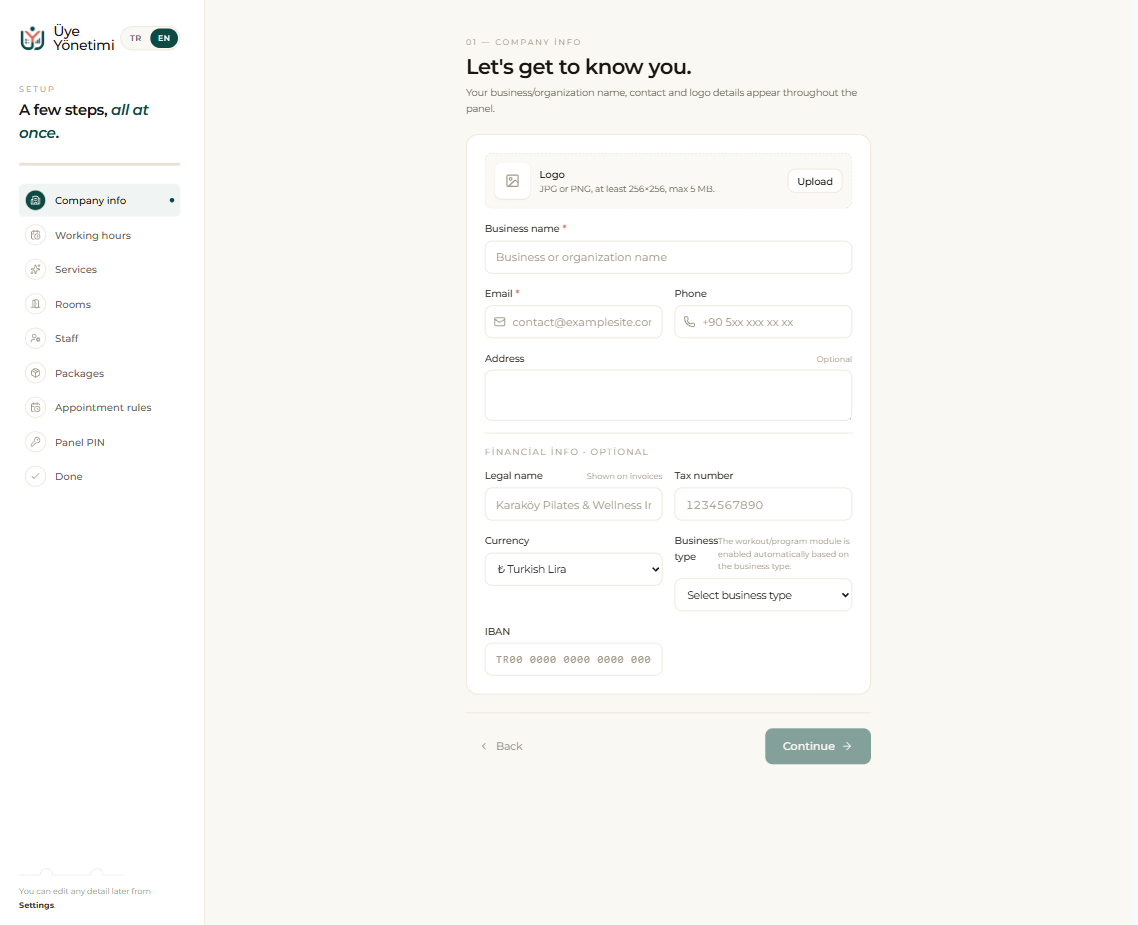Switch language to TR
1138x925 pixels.
136,38
